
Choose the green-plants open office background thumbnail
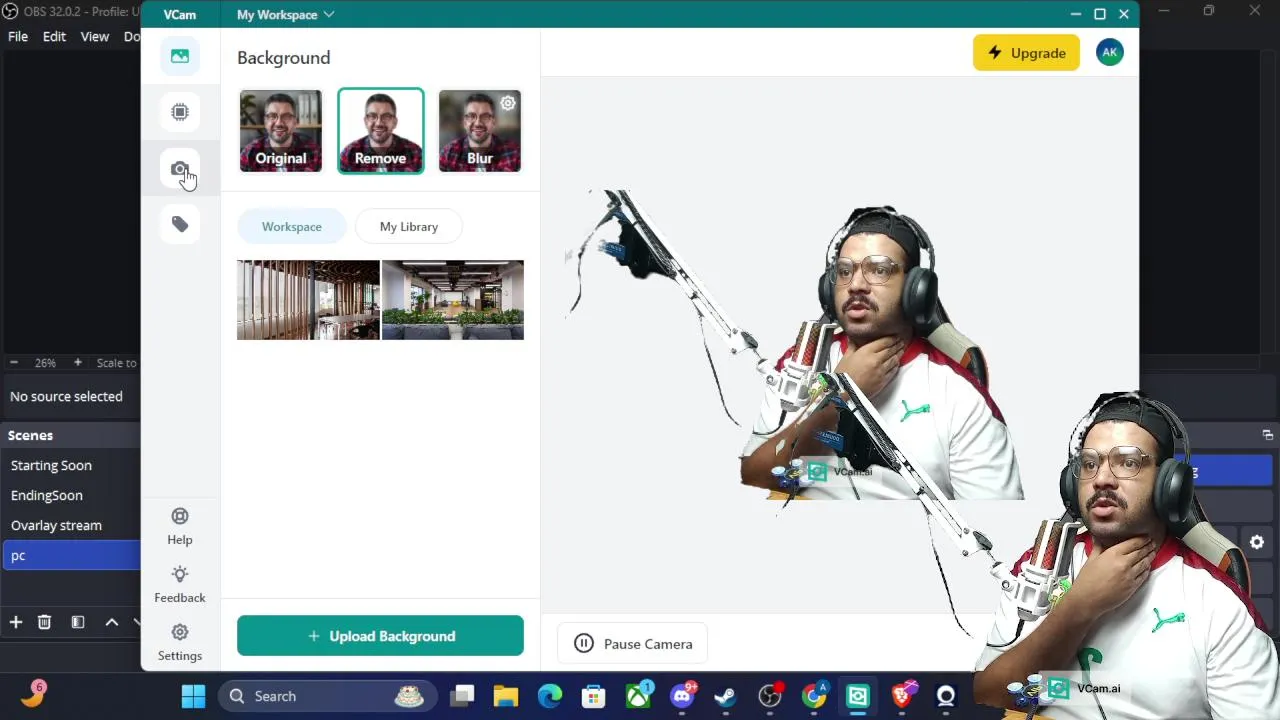[453, 300]
